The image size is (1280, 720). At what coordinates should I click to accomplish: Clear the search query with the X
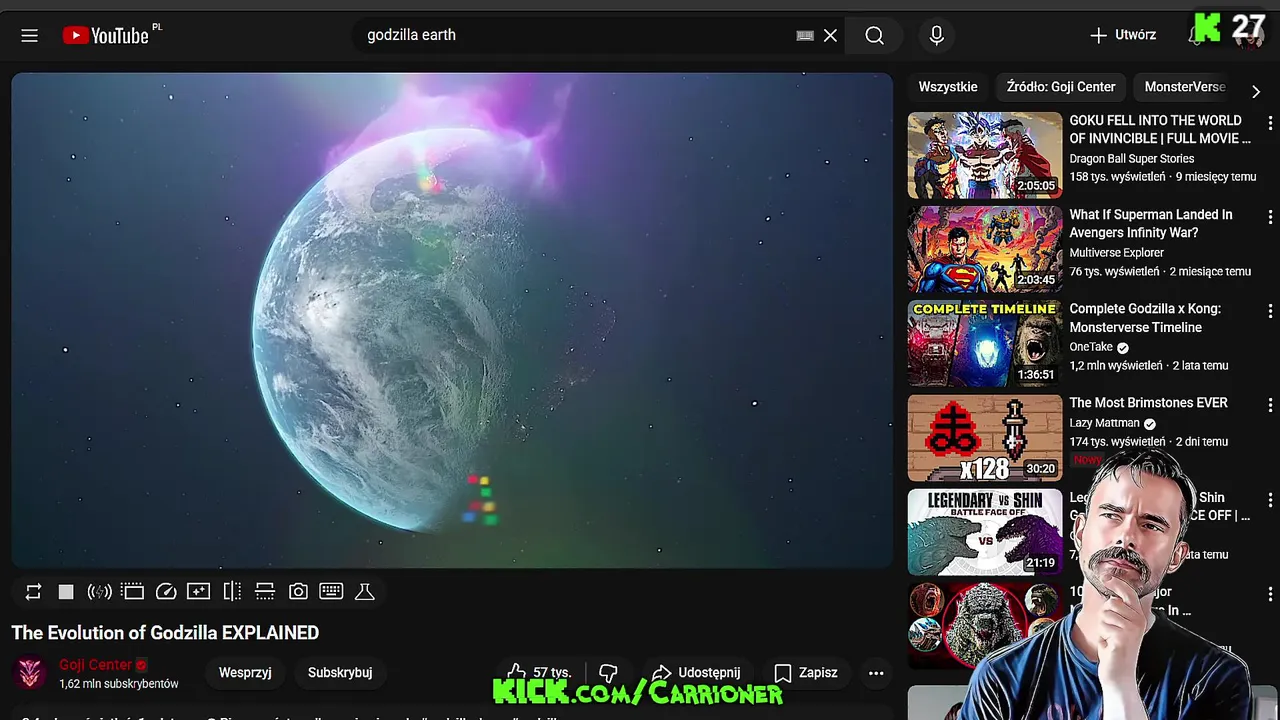[830, 35]
